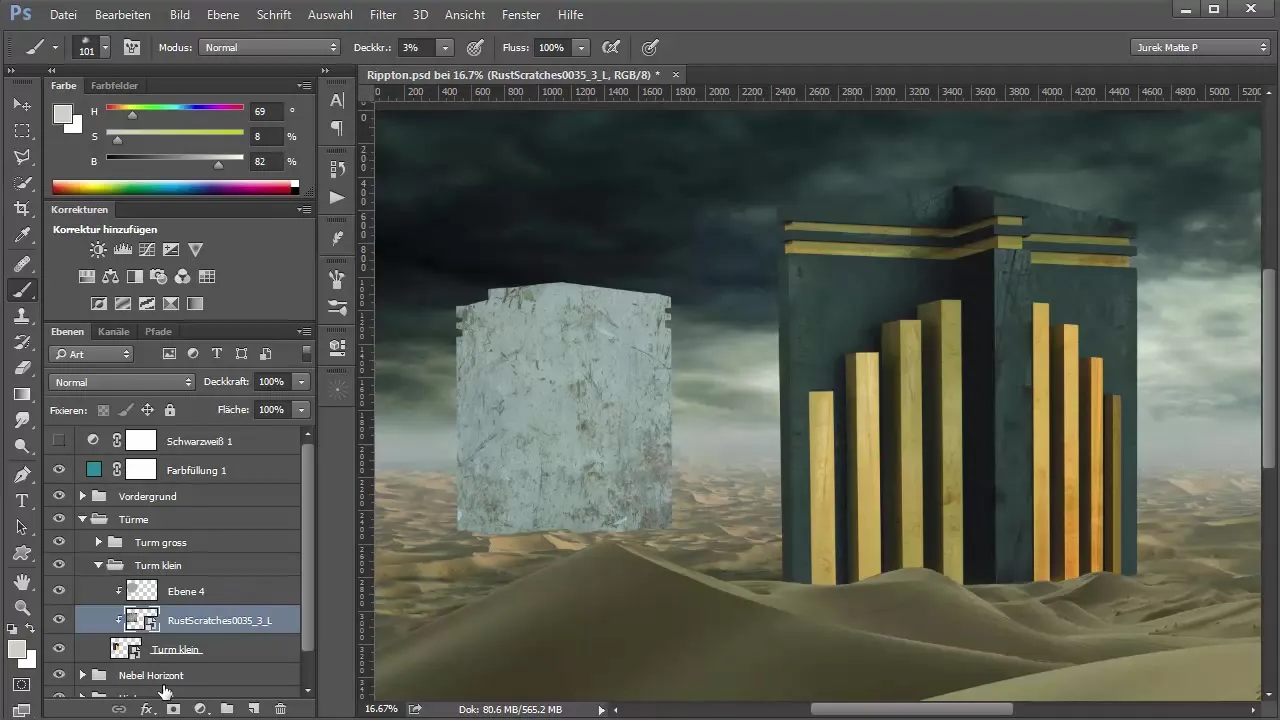
Task: Create new layer icon in Layers panel
Action: coord(254,708)
